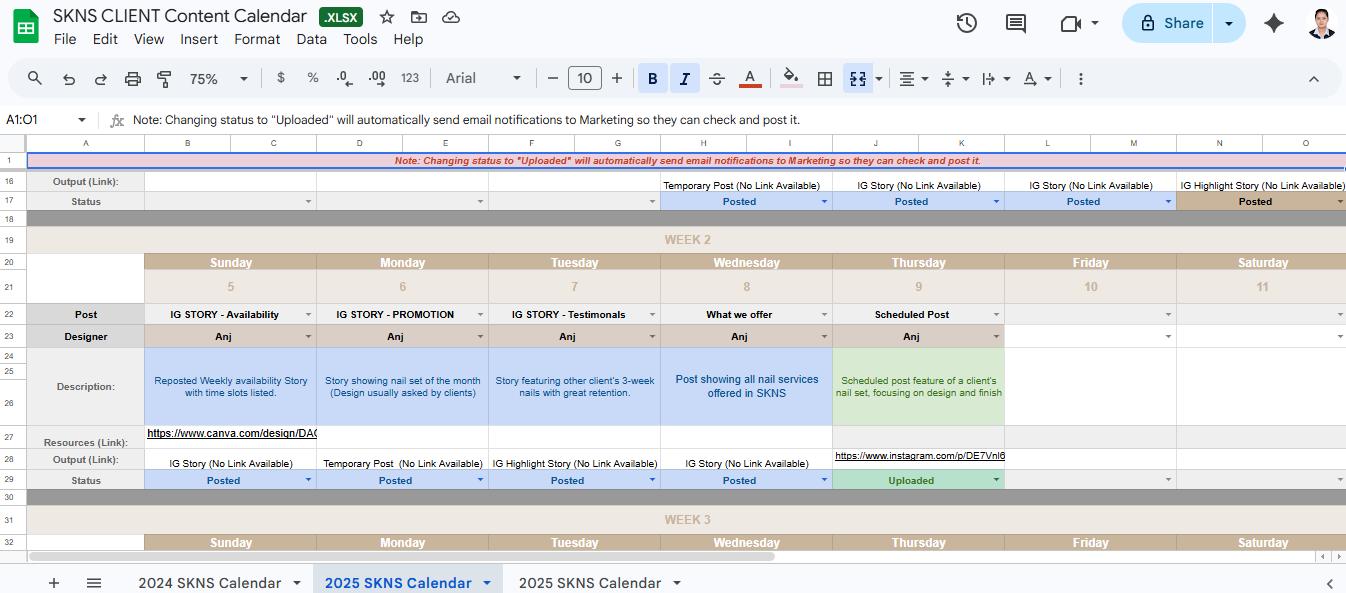Open the borders tool
The height and width of the screenshot is (593, 1346).
click(825, 78)
